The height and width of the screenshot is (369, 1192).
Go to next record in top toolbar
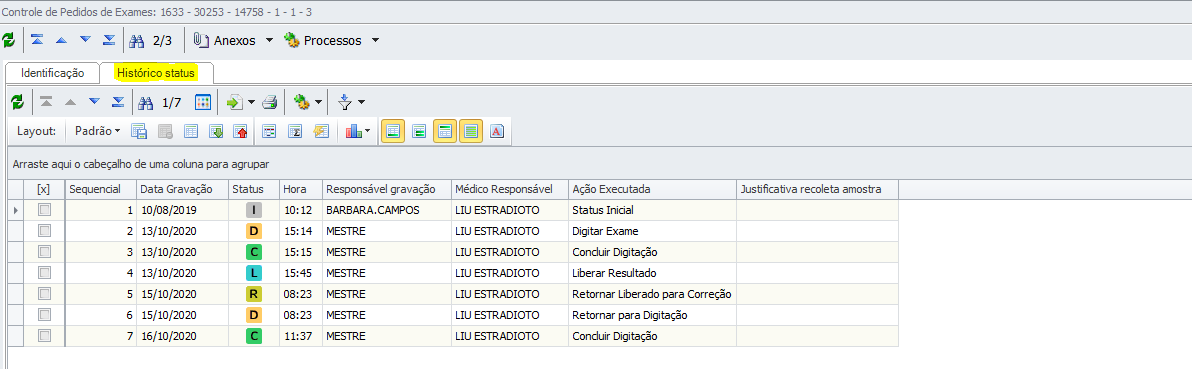coord(85,40)
